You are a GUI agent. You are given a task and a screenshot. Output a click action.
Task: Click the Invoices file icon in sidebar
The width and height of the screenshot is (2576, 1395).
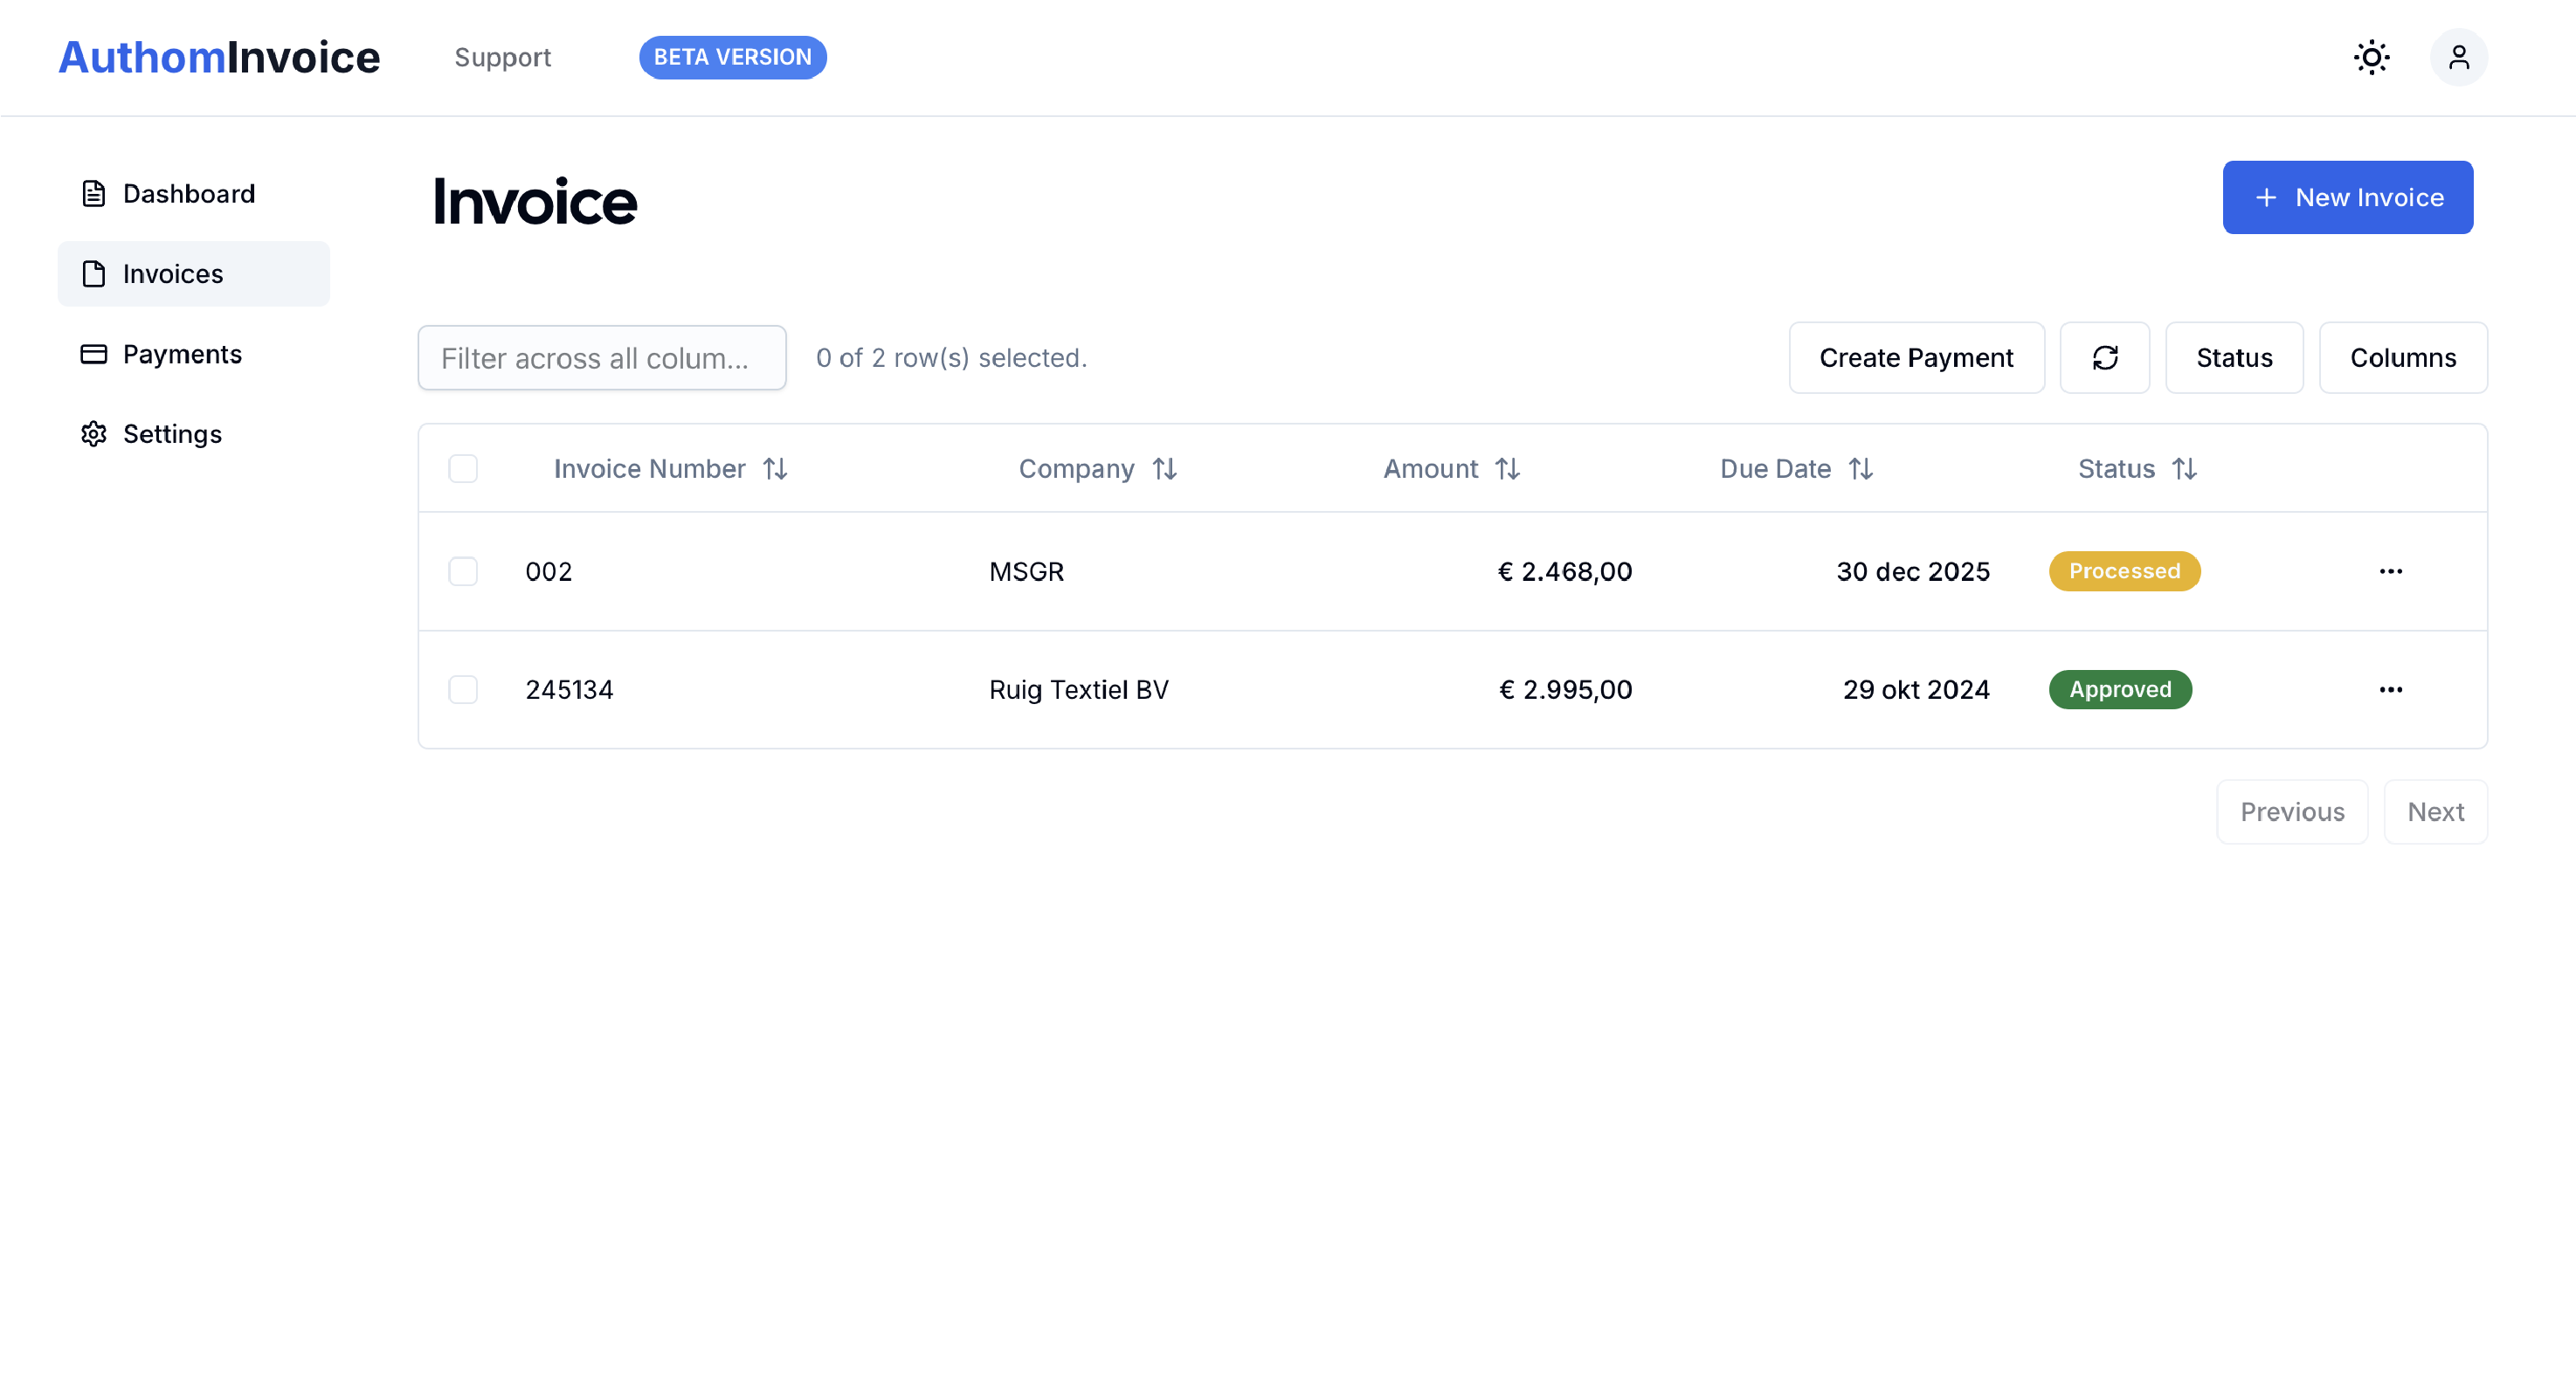coord(93,274)
